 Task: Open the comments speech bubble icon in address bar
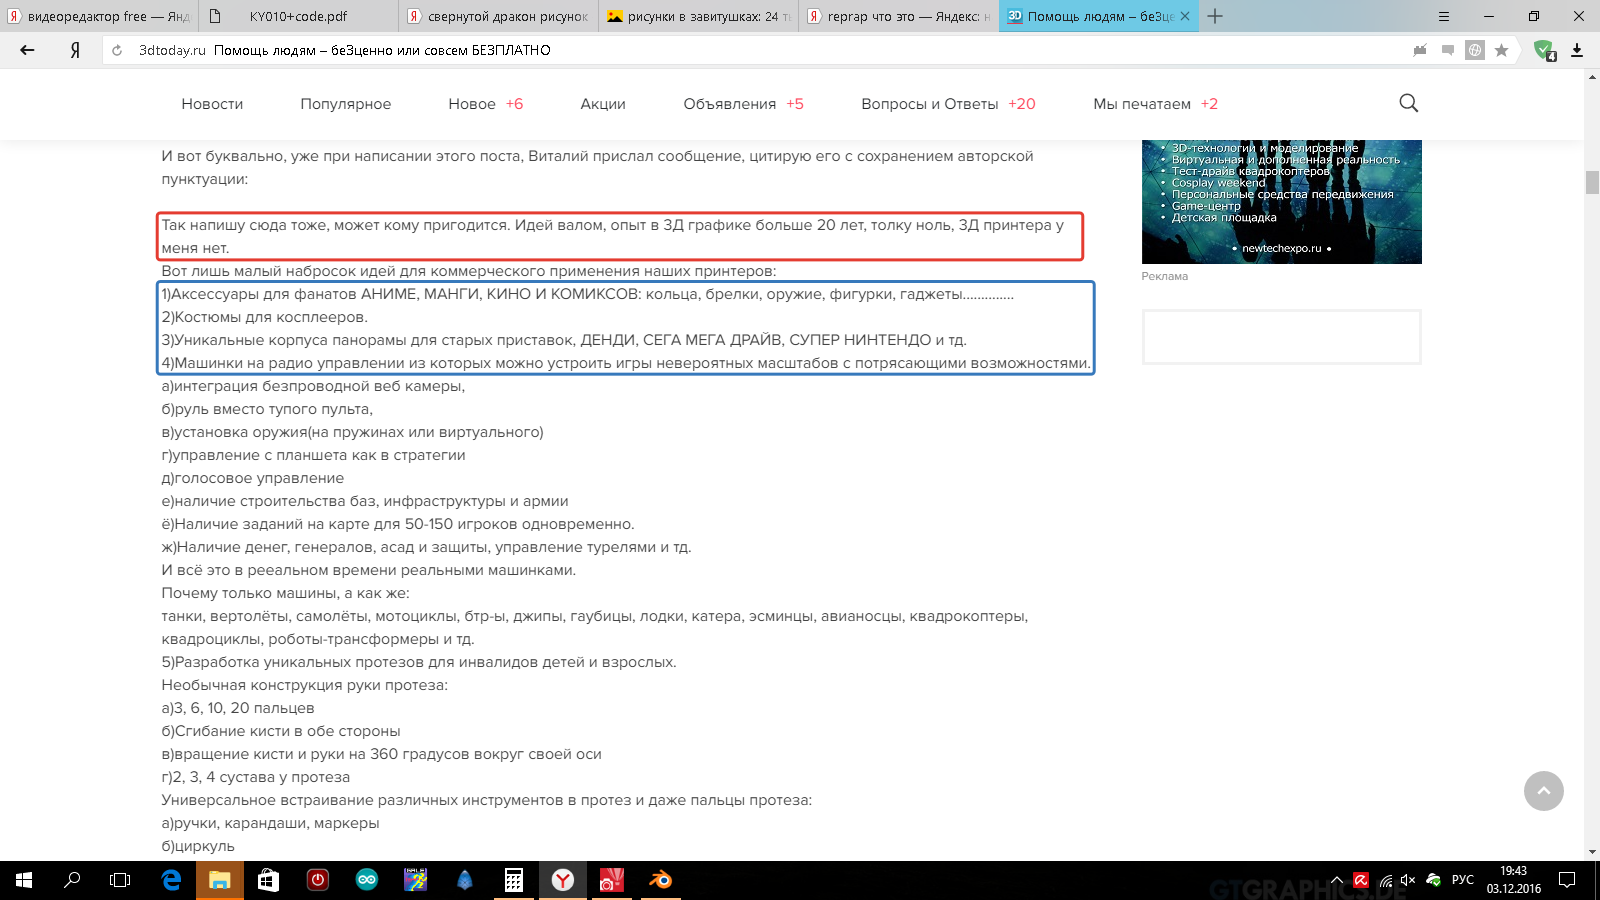pos(1447,50)
